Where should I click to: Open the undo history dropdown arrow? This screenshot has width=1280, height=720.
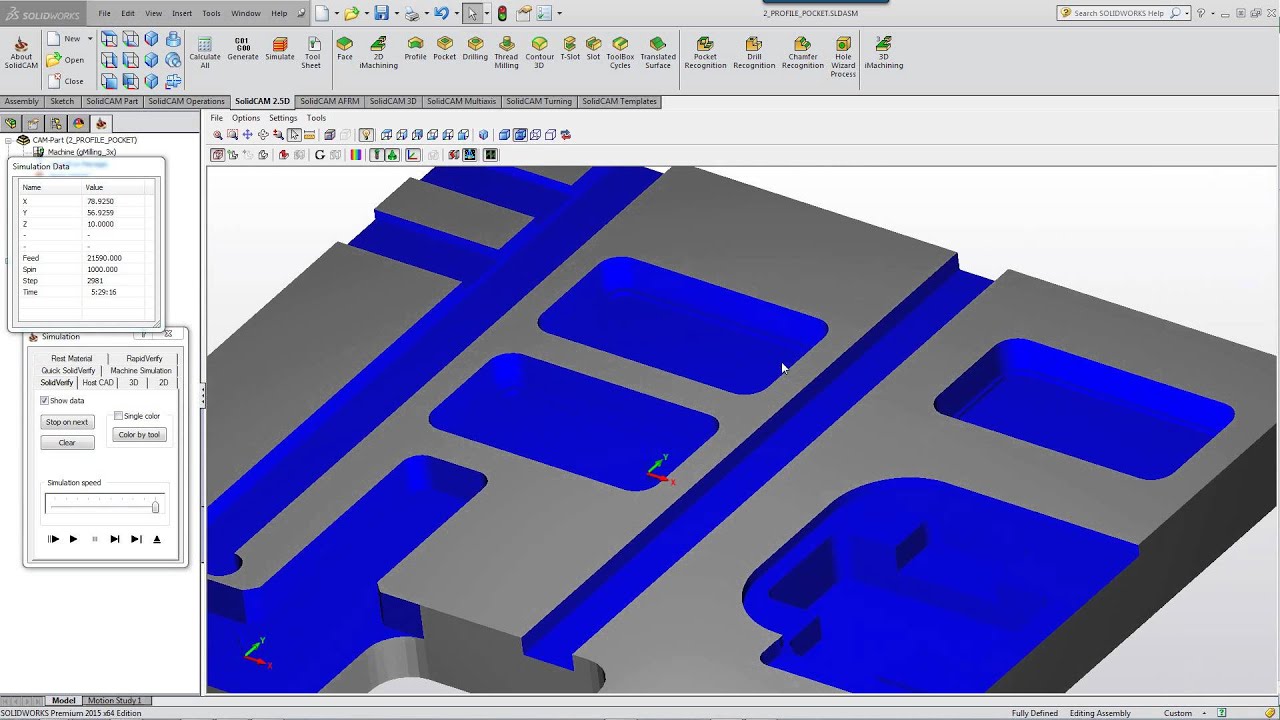(x=455, y=13)
